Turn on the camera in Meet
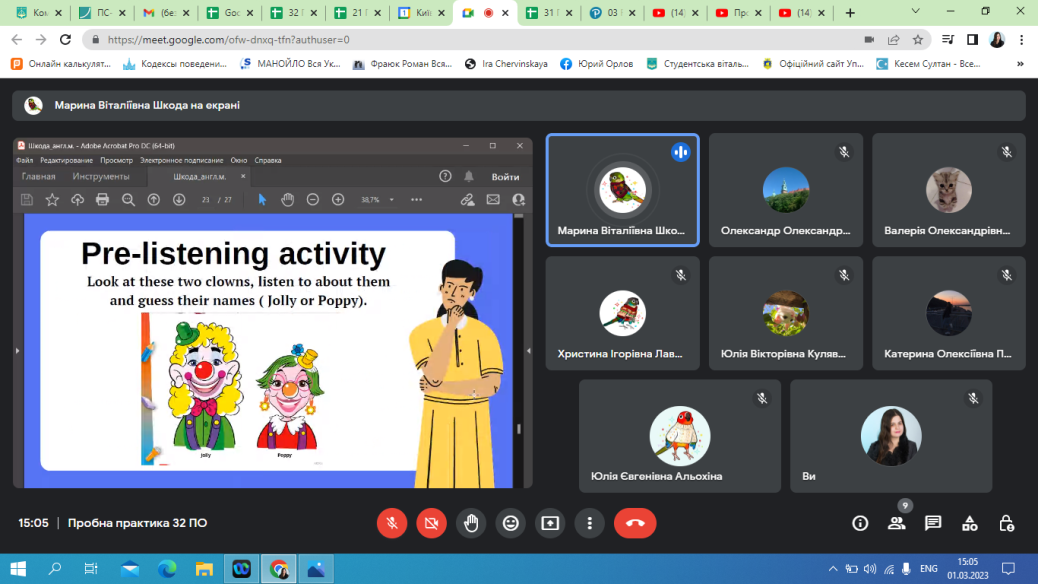The width and height of the screenshot is (1038, 584). click(x=431, y=522)
